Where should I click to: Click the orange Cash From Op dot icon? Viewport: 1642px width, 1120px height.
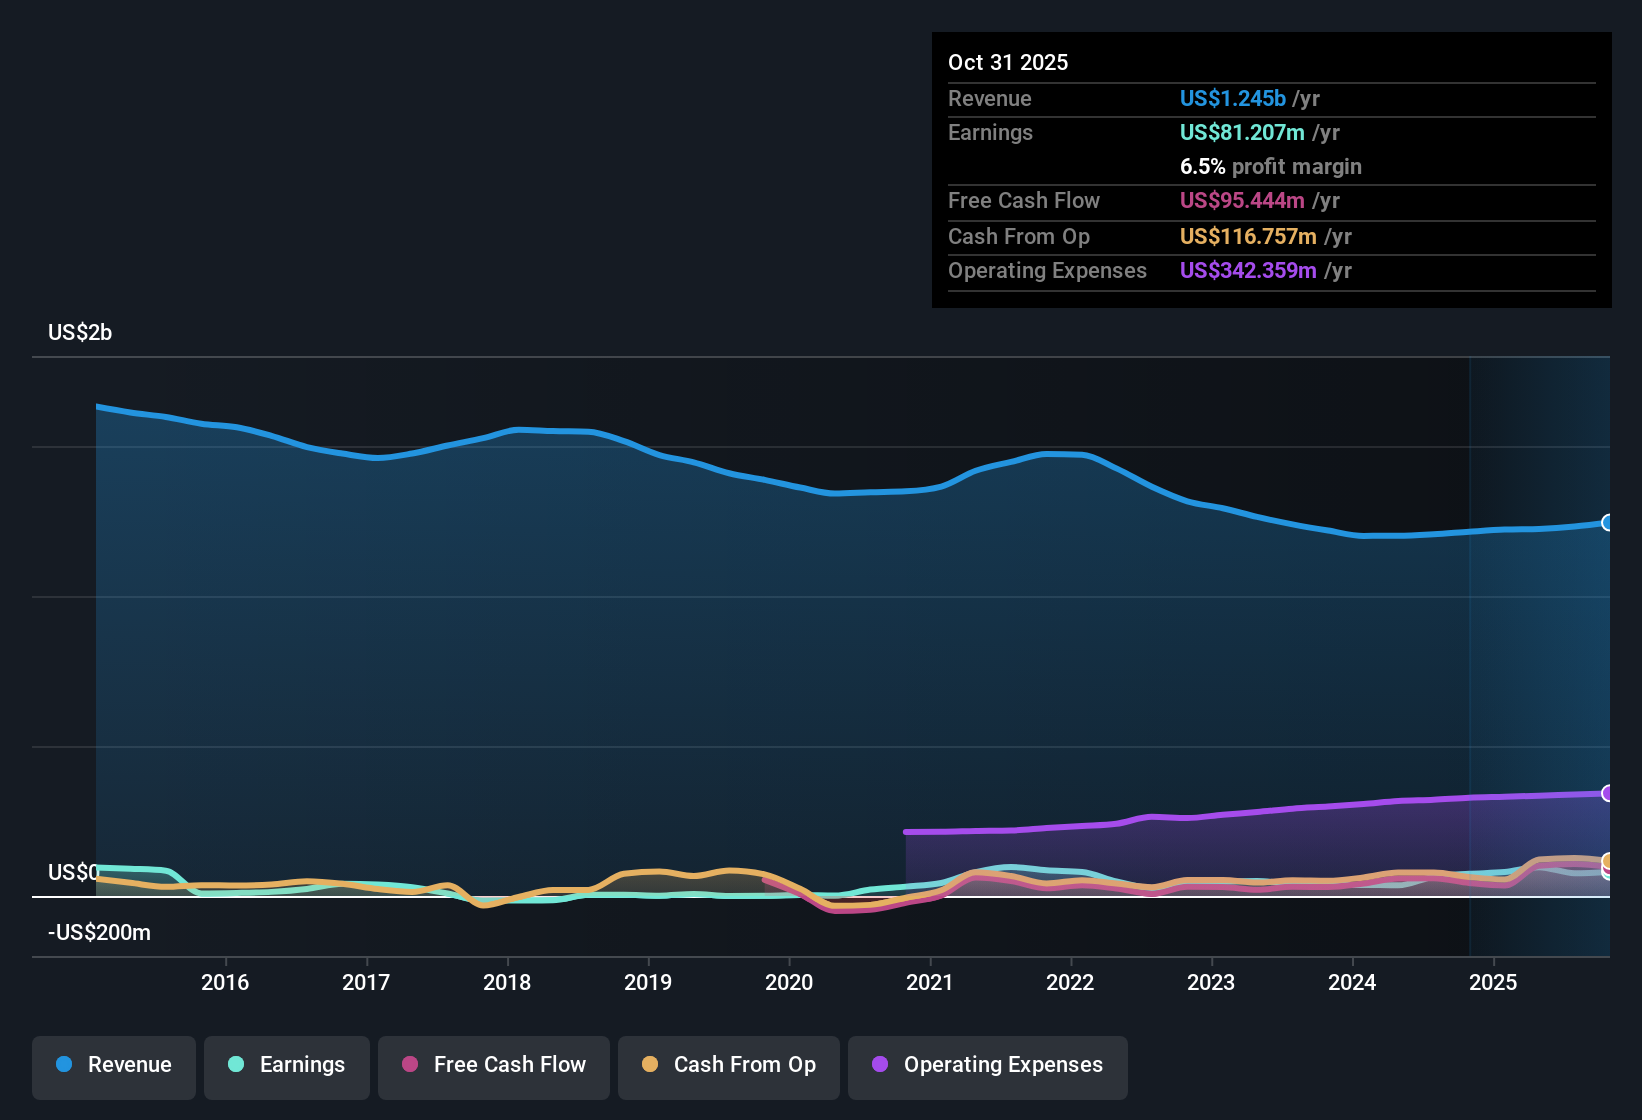(650, 1065)
